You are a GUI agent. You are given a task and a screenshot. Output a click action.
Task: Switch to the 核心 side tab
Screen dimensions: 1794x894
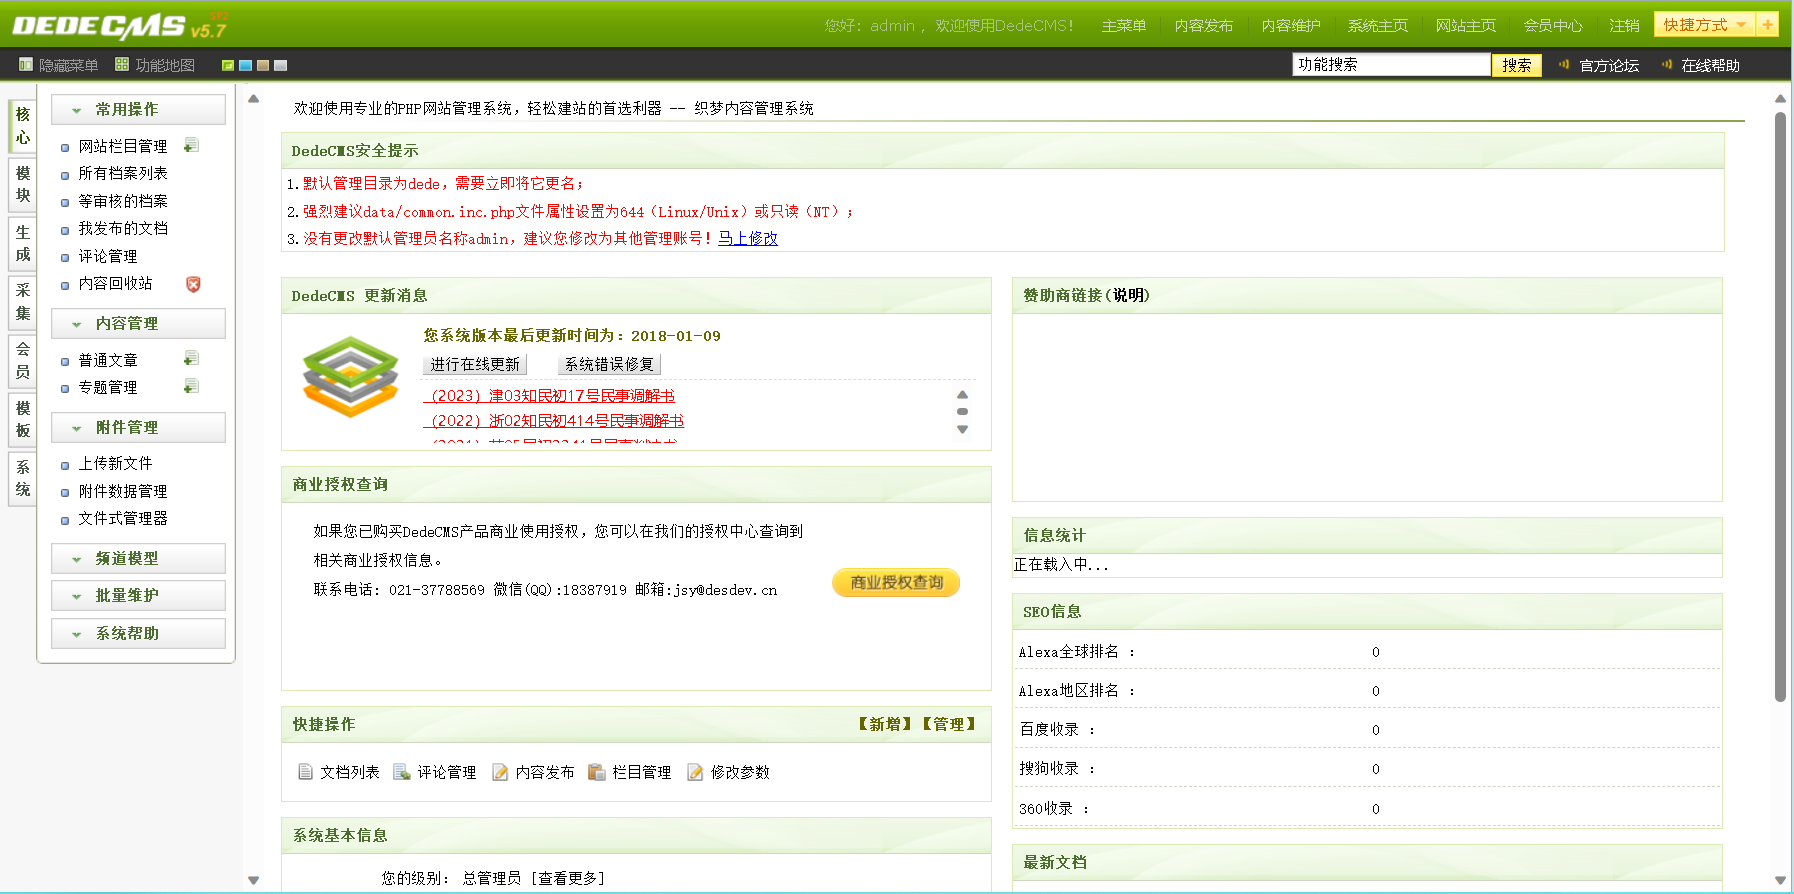pos(23,126)
